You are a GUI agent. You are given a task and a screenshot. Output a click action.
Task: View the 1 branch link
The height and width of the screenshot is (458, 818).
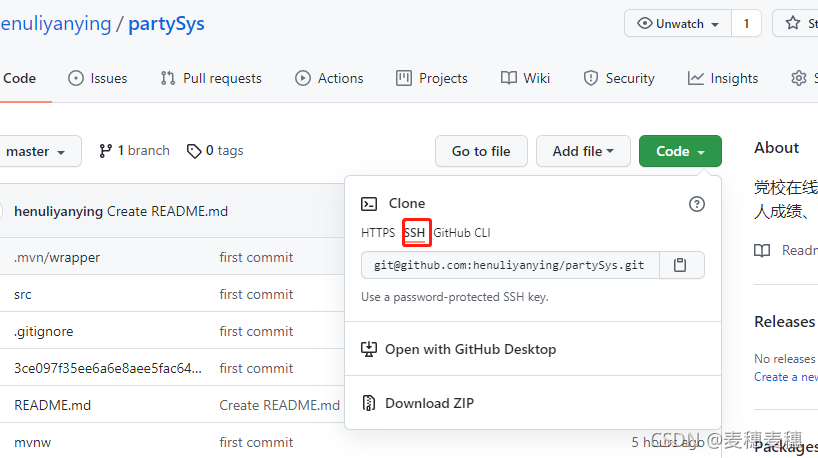[x=134, y=151]
